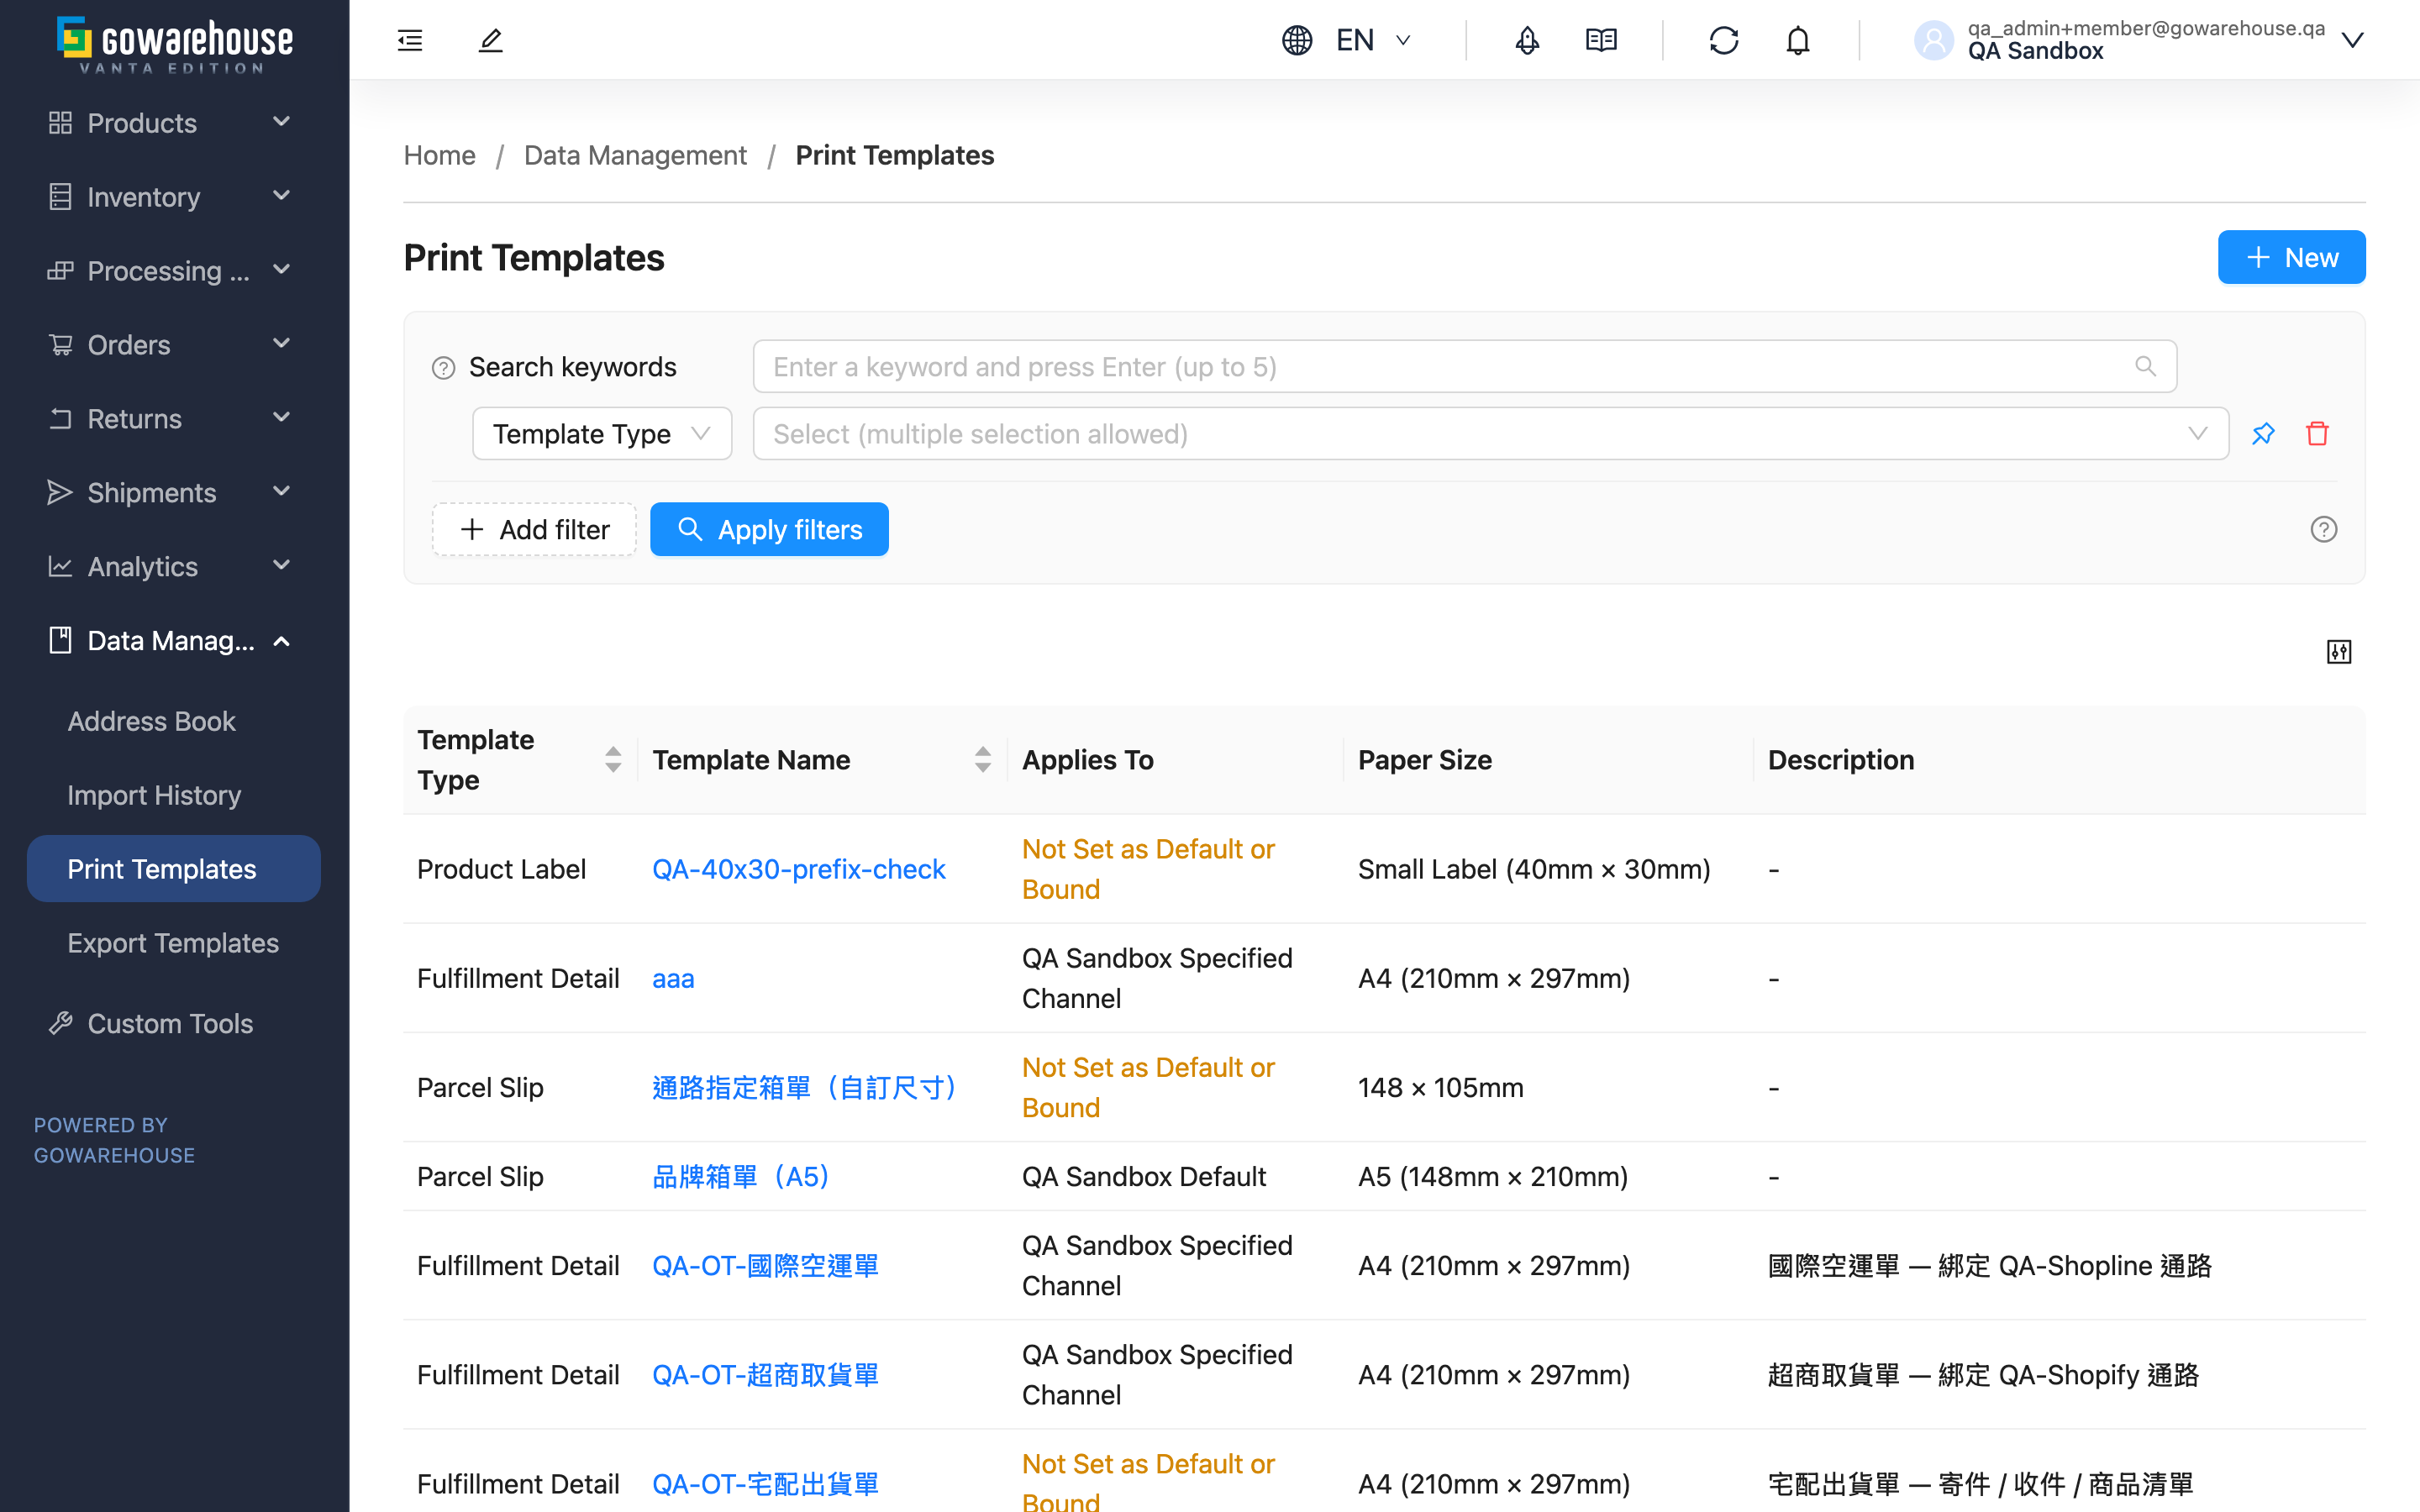
Task: Click the Add filter button
Action: click(534, 529)
